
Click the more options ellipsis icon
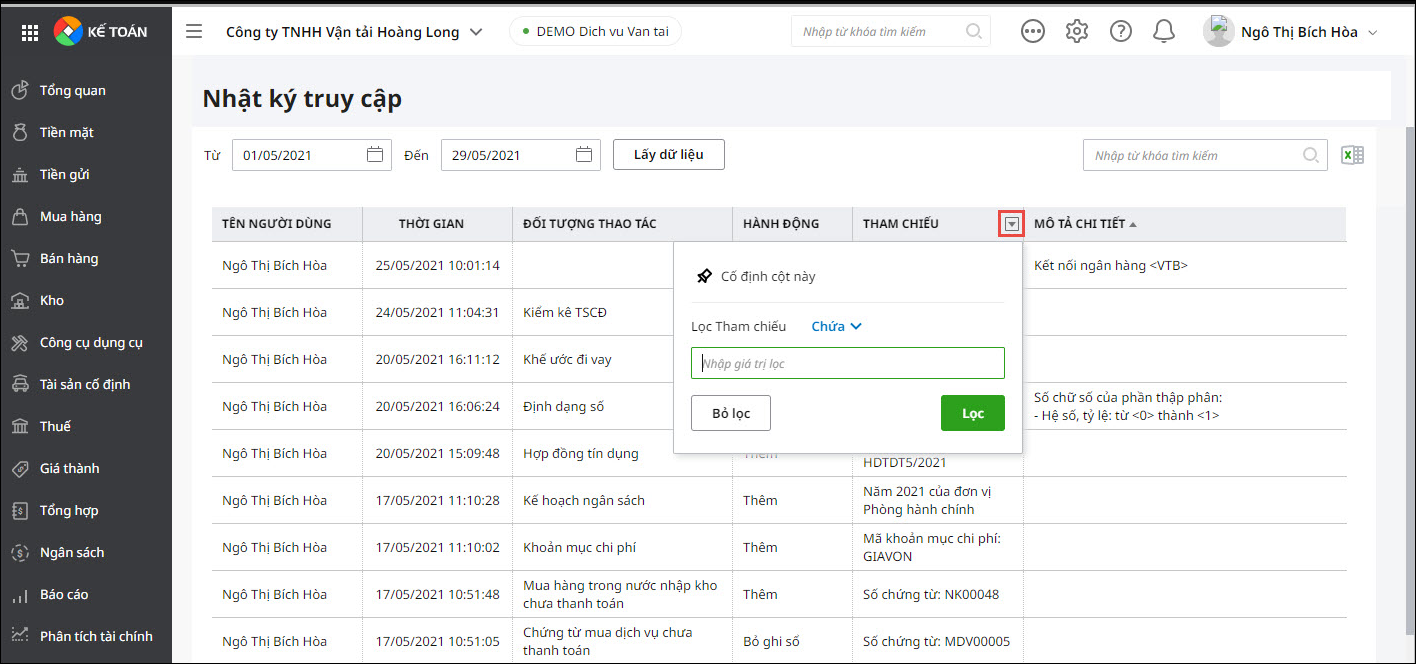1032,32
